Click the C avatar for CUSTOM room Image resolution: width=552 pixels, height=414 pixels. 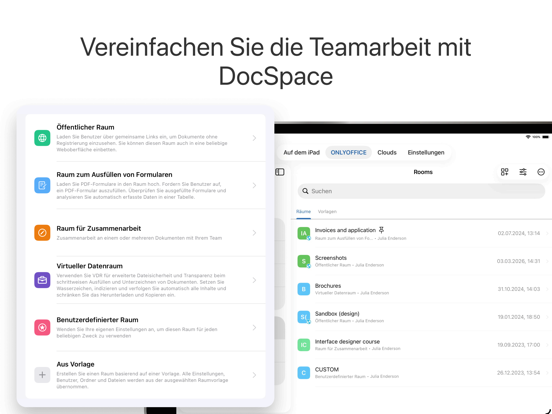coord(303,372)
